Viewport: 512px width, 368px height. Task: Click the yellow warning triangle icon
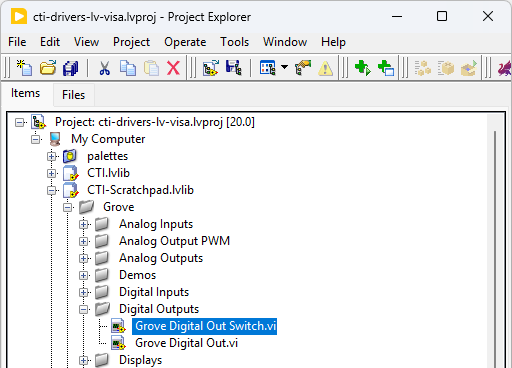325,69
